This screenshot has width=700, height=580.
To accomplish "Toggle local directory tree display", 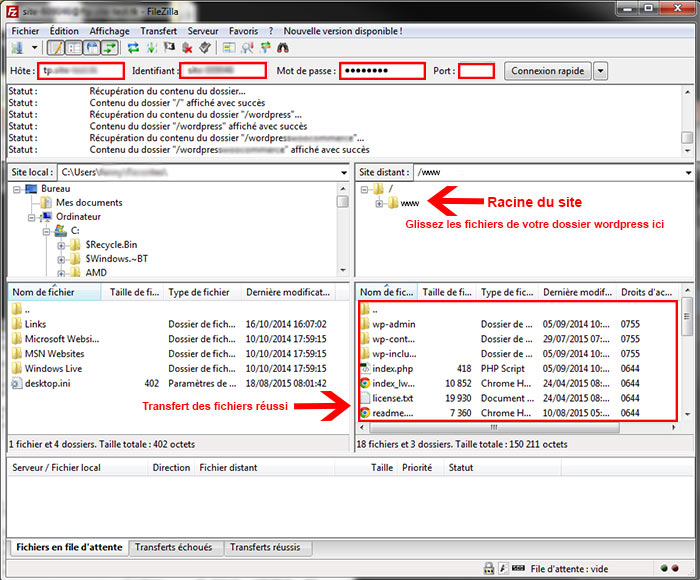I will point(74,47).
